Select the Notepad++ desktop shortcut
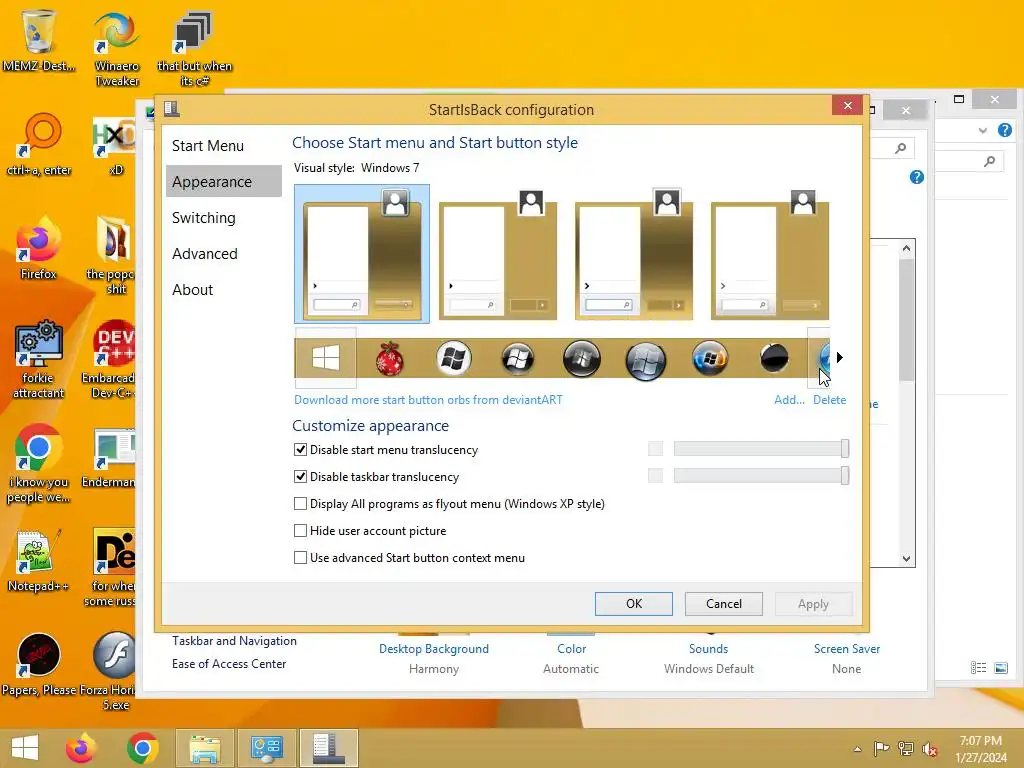Image resolution: width=1024 pixels, height=768 pixels. click(38, 562)
